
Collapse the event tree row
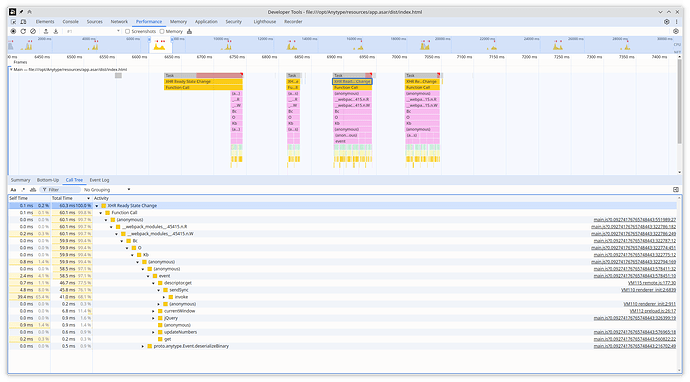148,276
